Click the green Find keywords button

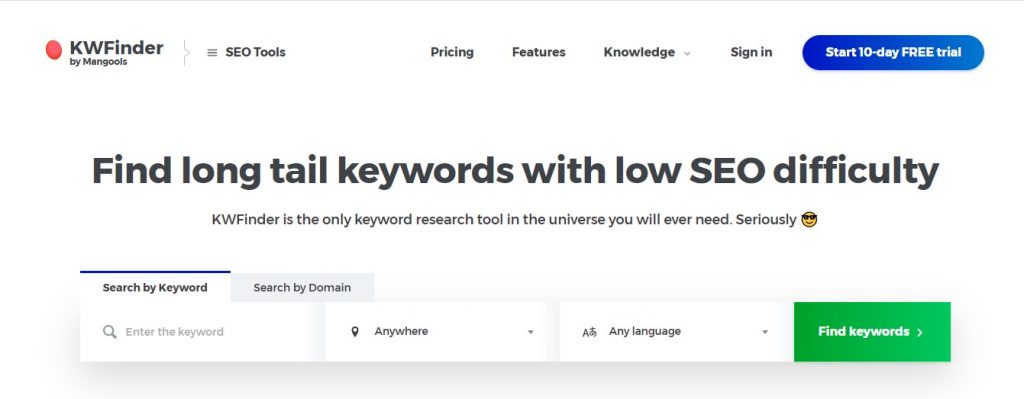(872, 332)
